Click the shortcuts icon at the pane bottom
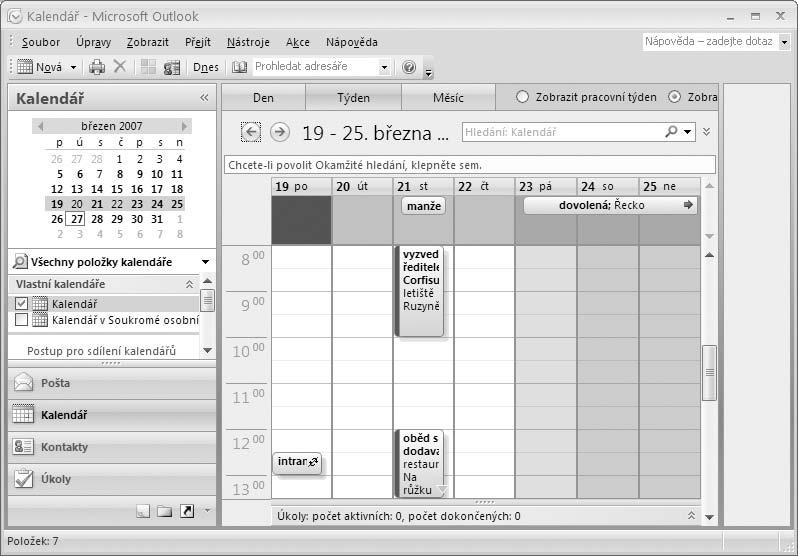The width and height of the screenshot is (798, 556). pos(187,511)
